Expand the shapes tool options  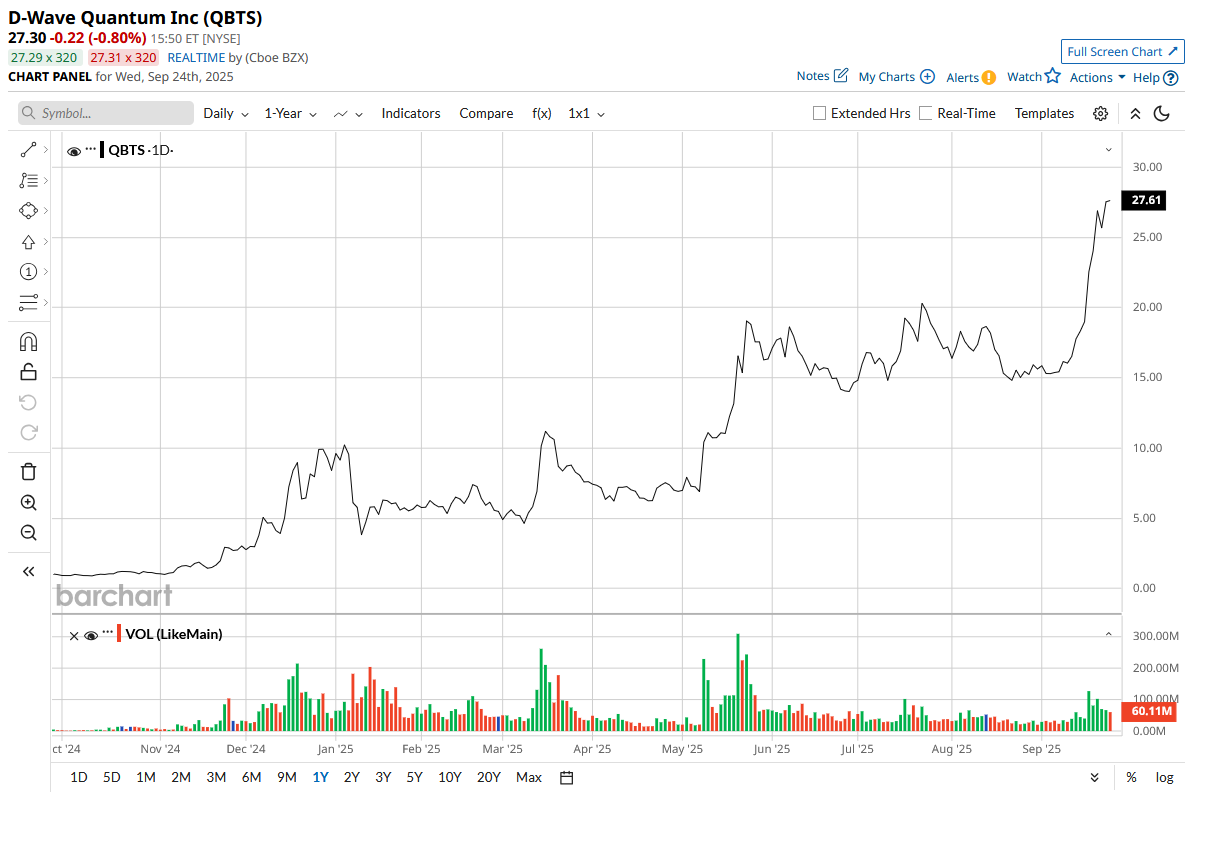[x=46, y=211]
